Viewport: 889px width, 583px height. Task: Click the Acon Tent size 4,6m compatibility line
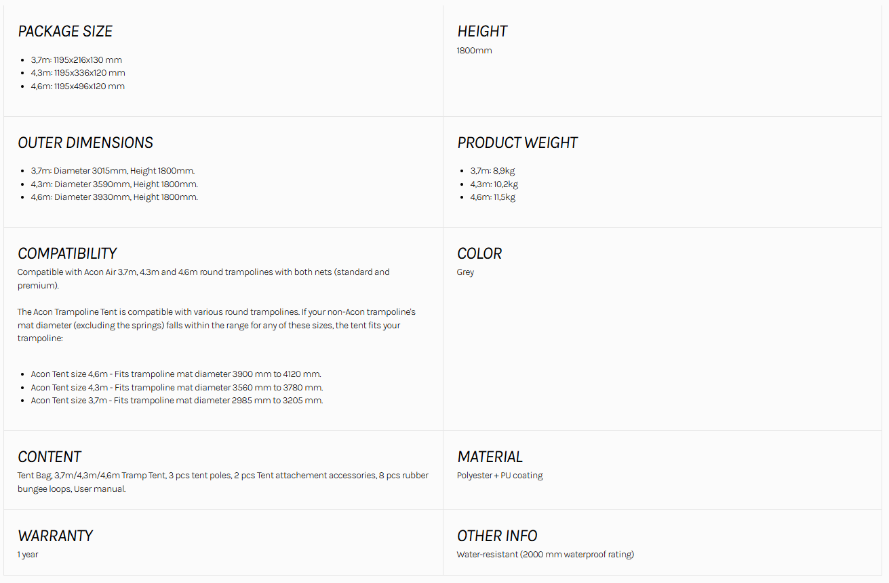pos(176,374)
